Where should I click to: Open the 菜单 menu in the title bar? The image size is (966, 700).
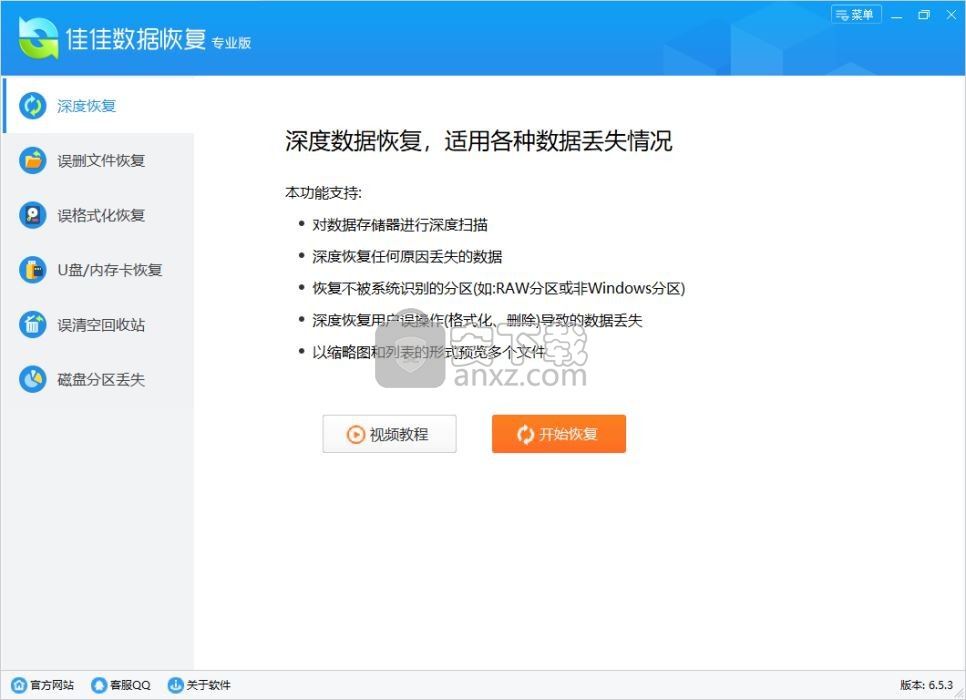click(856, 15)
